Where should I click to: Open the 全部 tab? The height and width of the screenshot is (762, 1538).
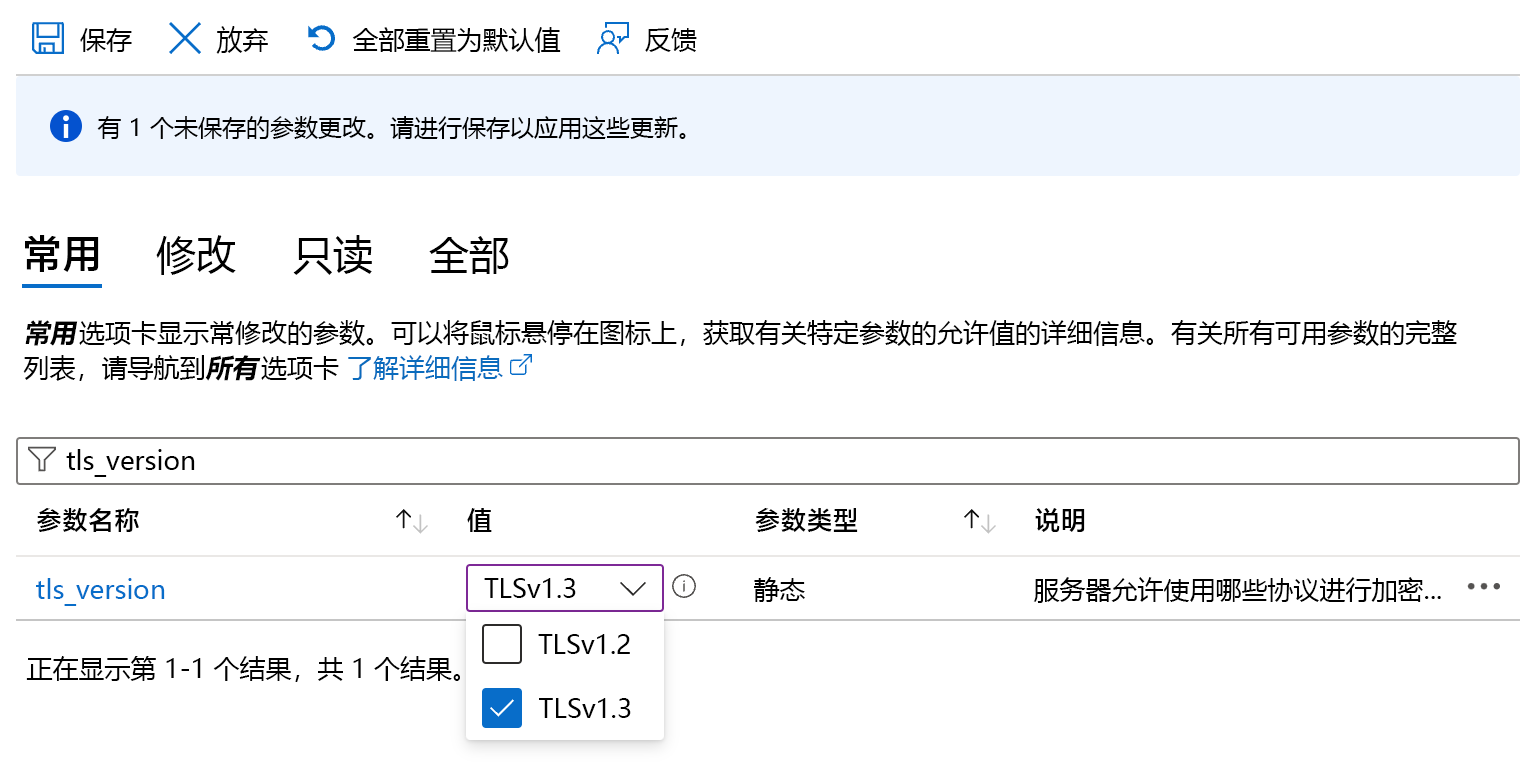tap(469, 256)
